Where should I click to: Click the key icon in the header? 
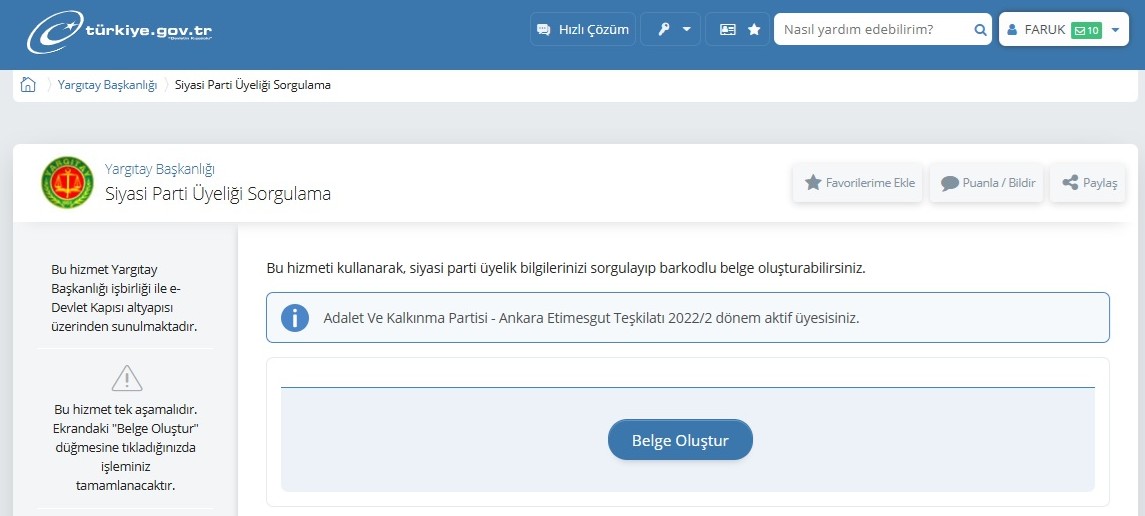click(x=664, y=30)
